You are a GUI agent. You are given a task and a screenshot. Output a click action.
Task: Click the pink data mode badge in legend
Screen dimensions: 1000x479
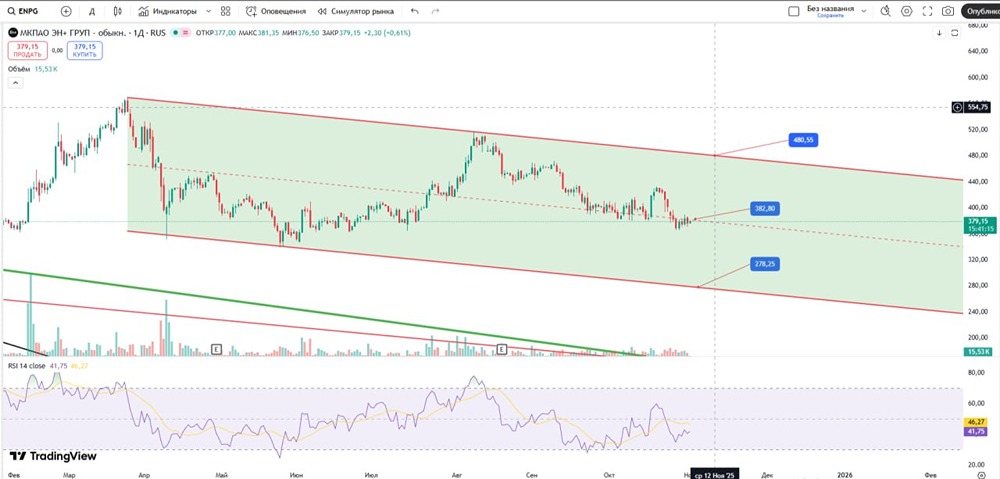(x=186, y=33)
